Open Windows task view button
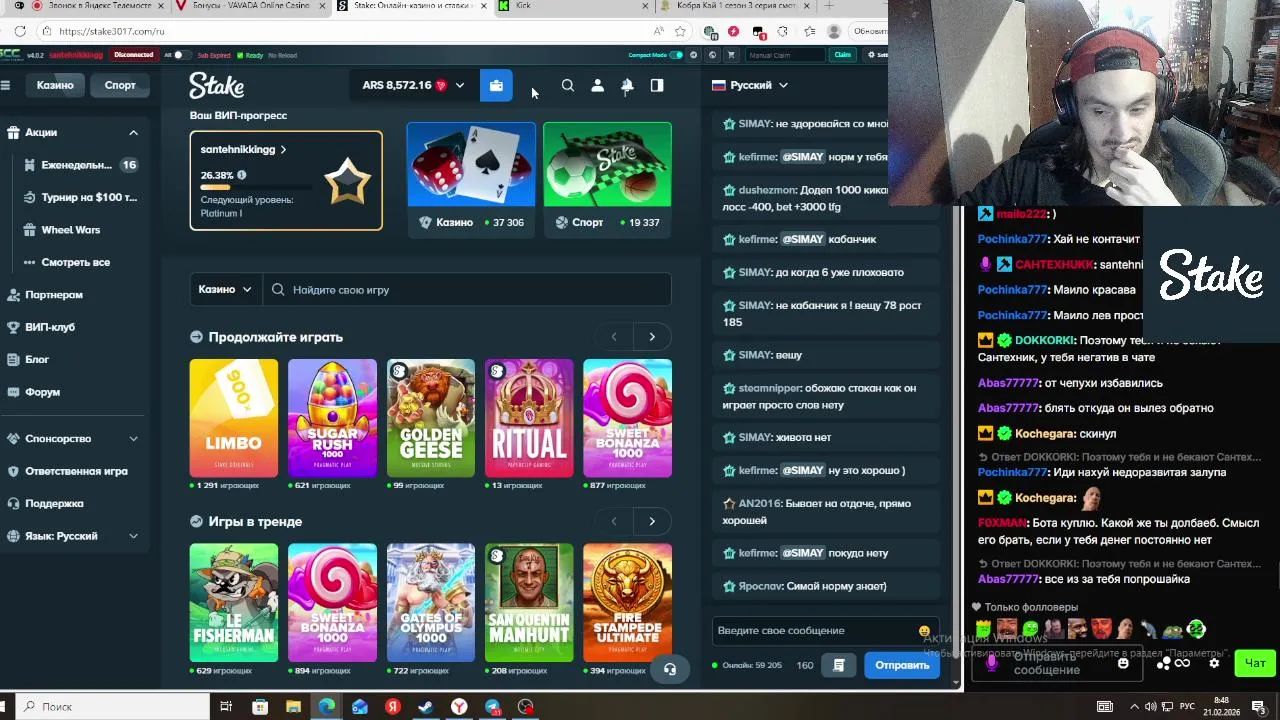The height and width of the screenshot is (720, 1280). click(226, 707)
